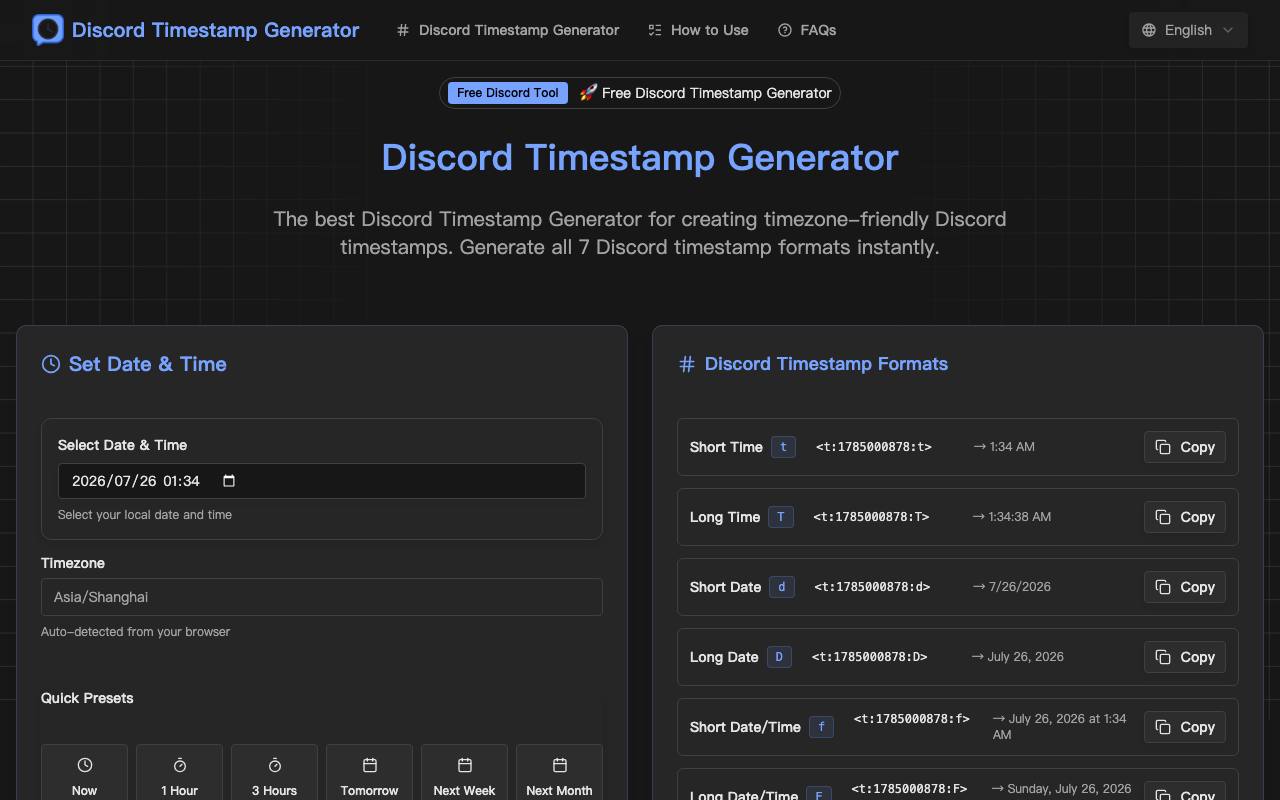The image size is (1280, 800).
Task: Jump to the FAQs section
Action: point(807,30)
